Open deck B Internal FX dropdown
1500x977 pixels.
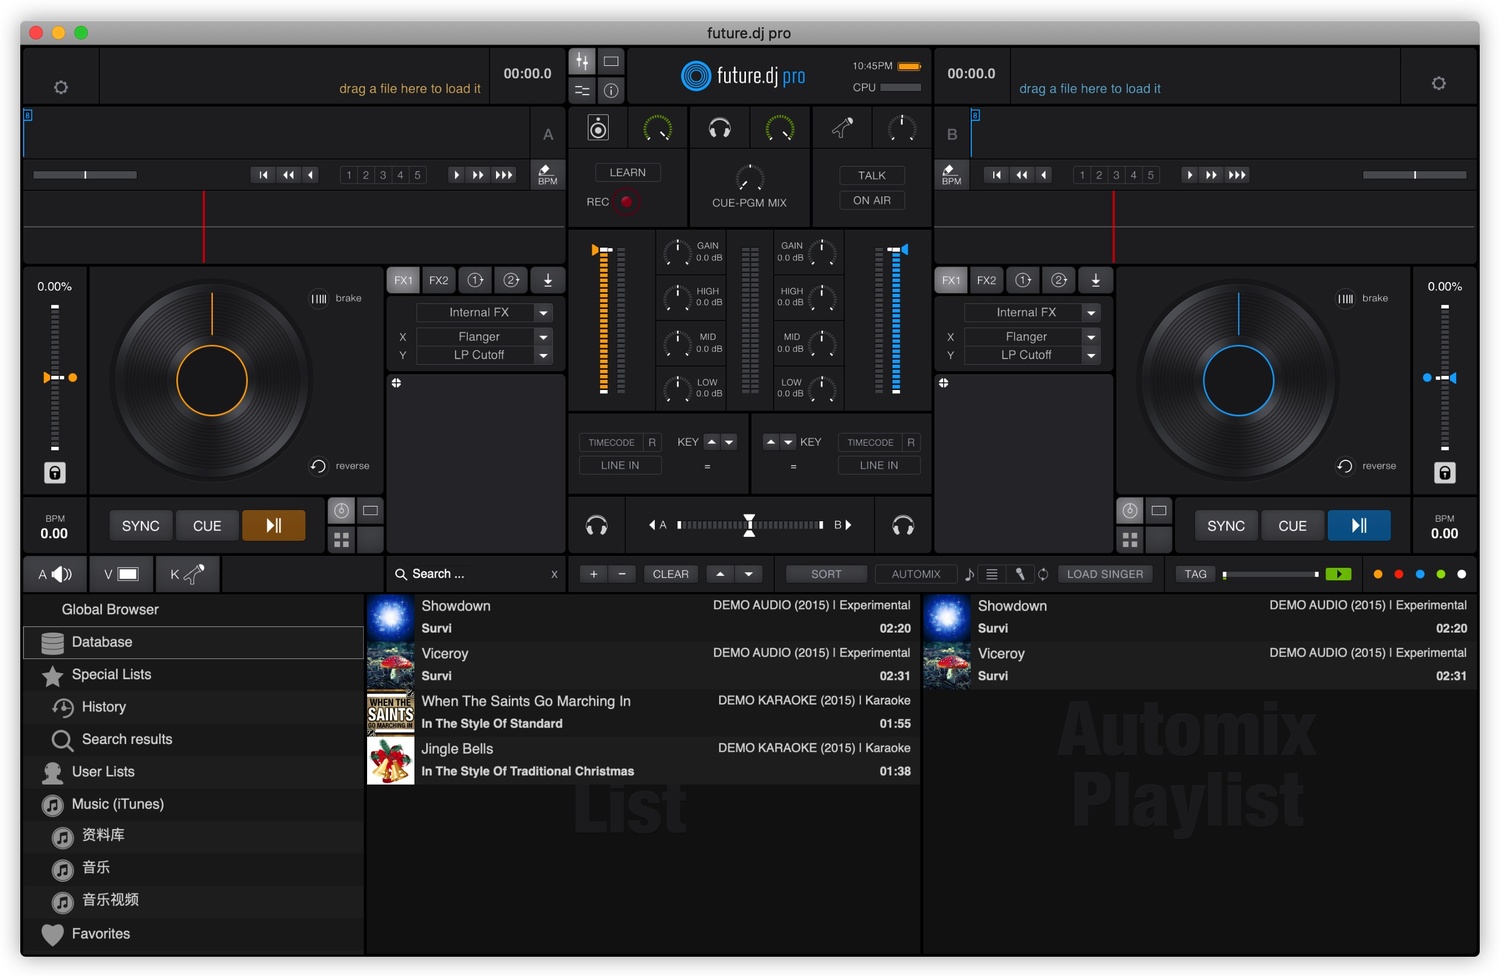[x=1091, y=313]
